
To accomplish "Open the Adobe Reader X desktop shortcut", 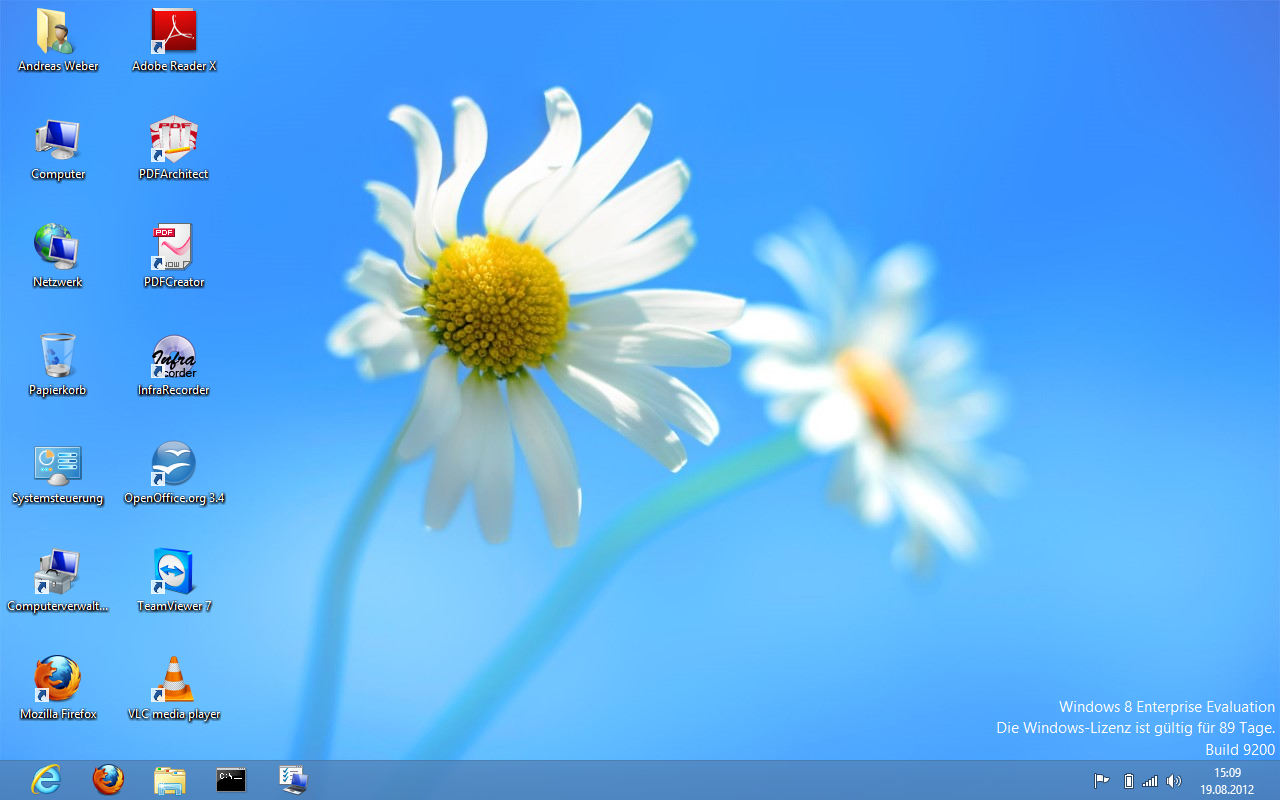I will 174,32.
